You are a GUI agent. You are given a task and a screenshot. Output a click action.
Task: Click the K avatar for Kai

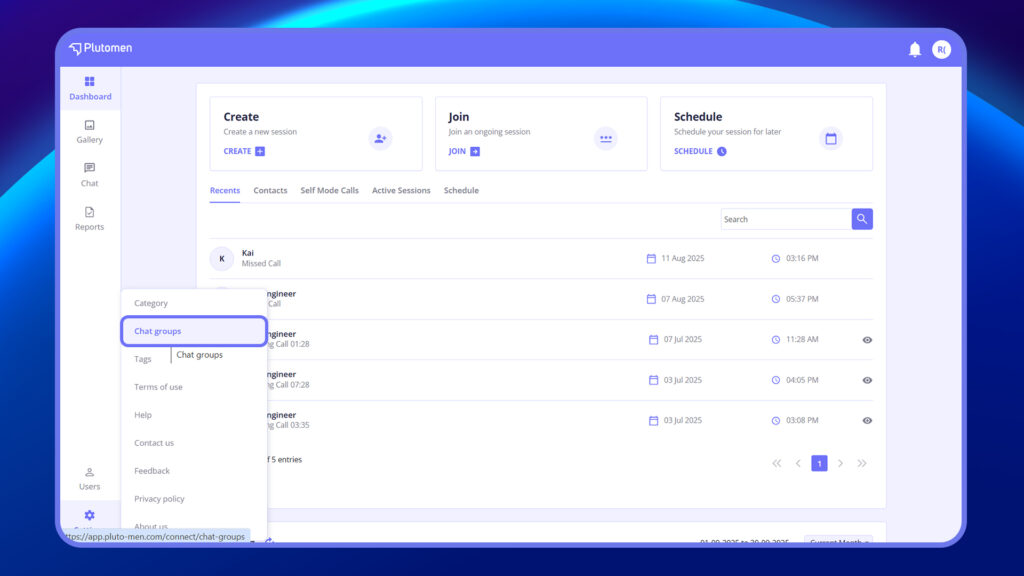[222, 259]
